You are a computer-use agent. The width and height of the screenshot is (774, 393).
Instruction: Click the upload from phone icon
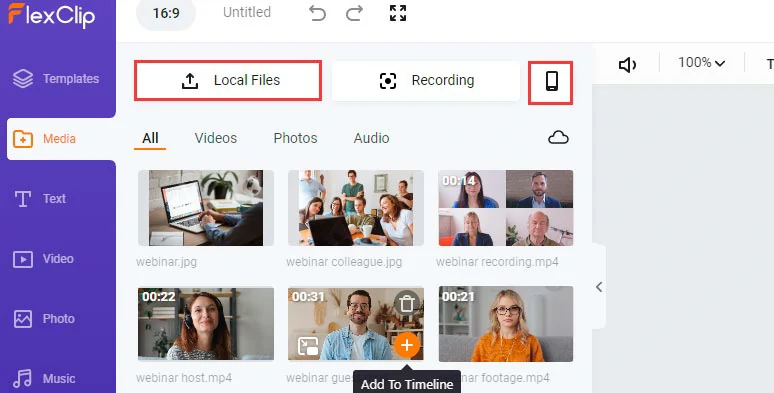point(551,82)
